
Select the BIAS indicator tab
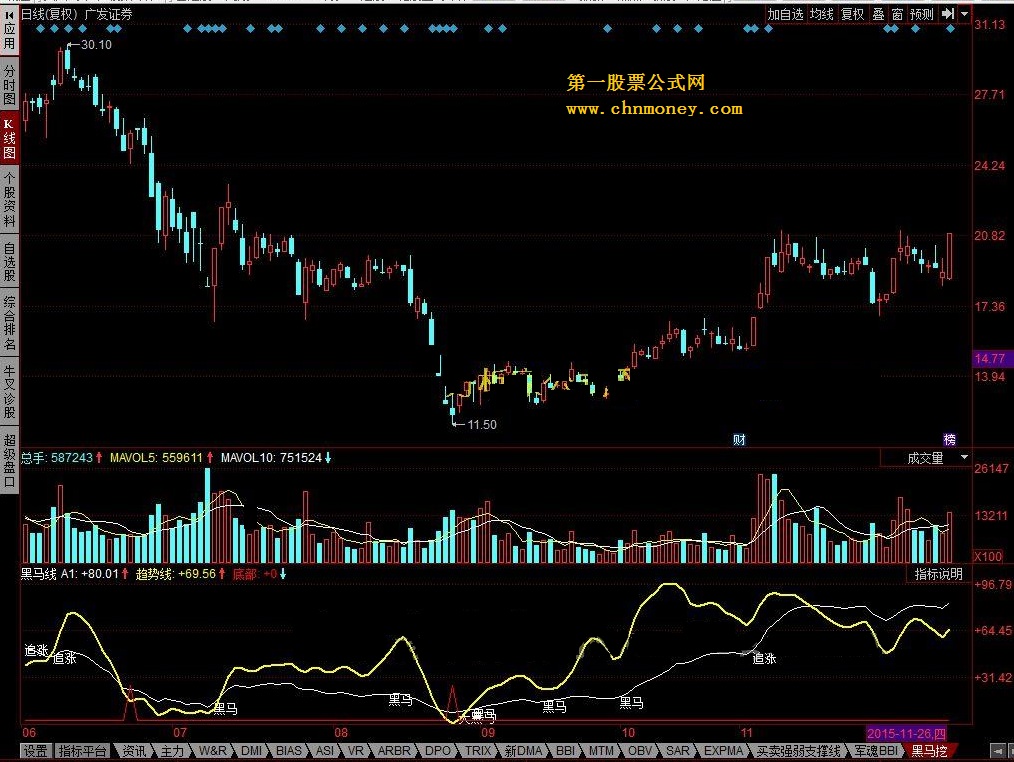(x=288, y=751)
